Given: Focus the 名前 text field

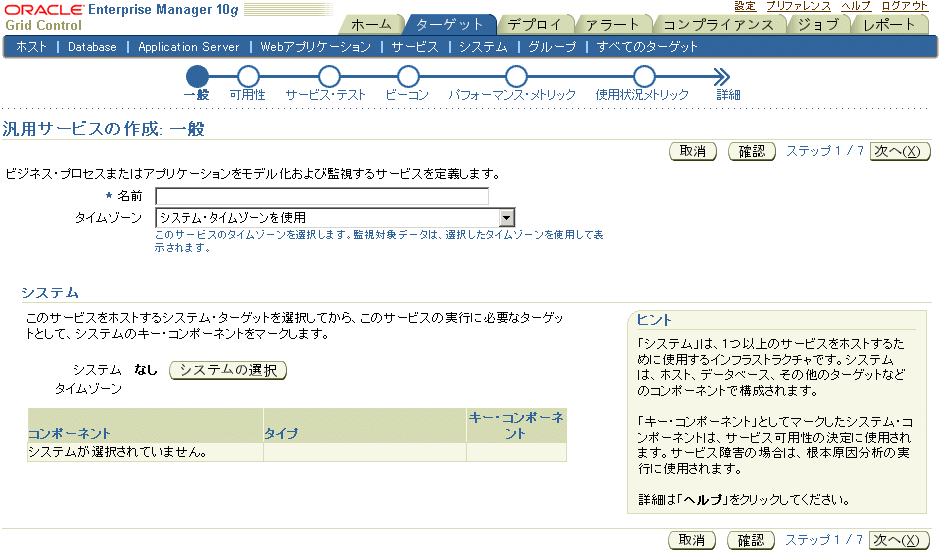Looking at the screenshot, I should click(x=322, y=196).
